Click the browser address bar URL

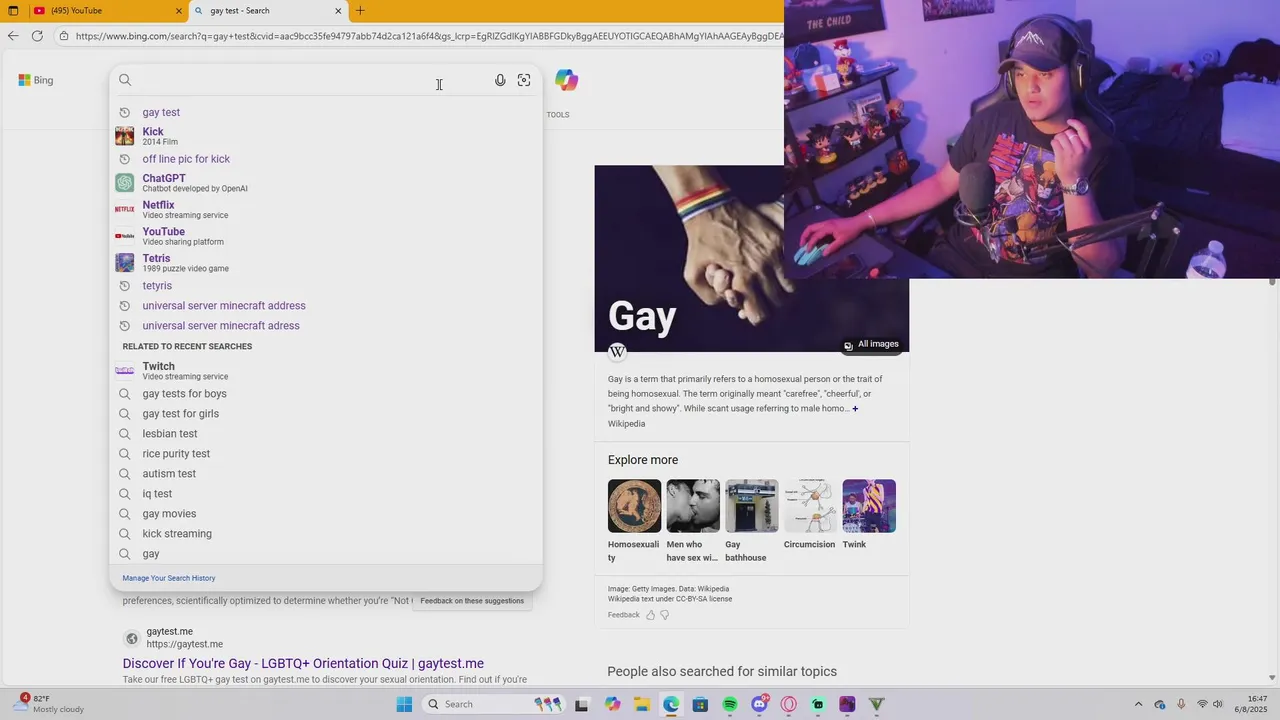(428, 36)
